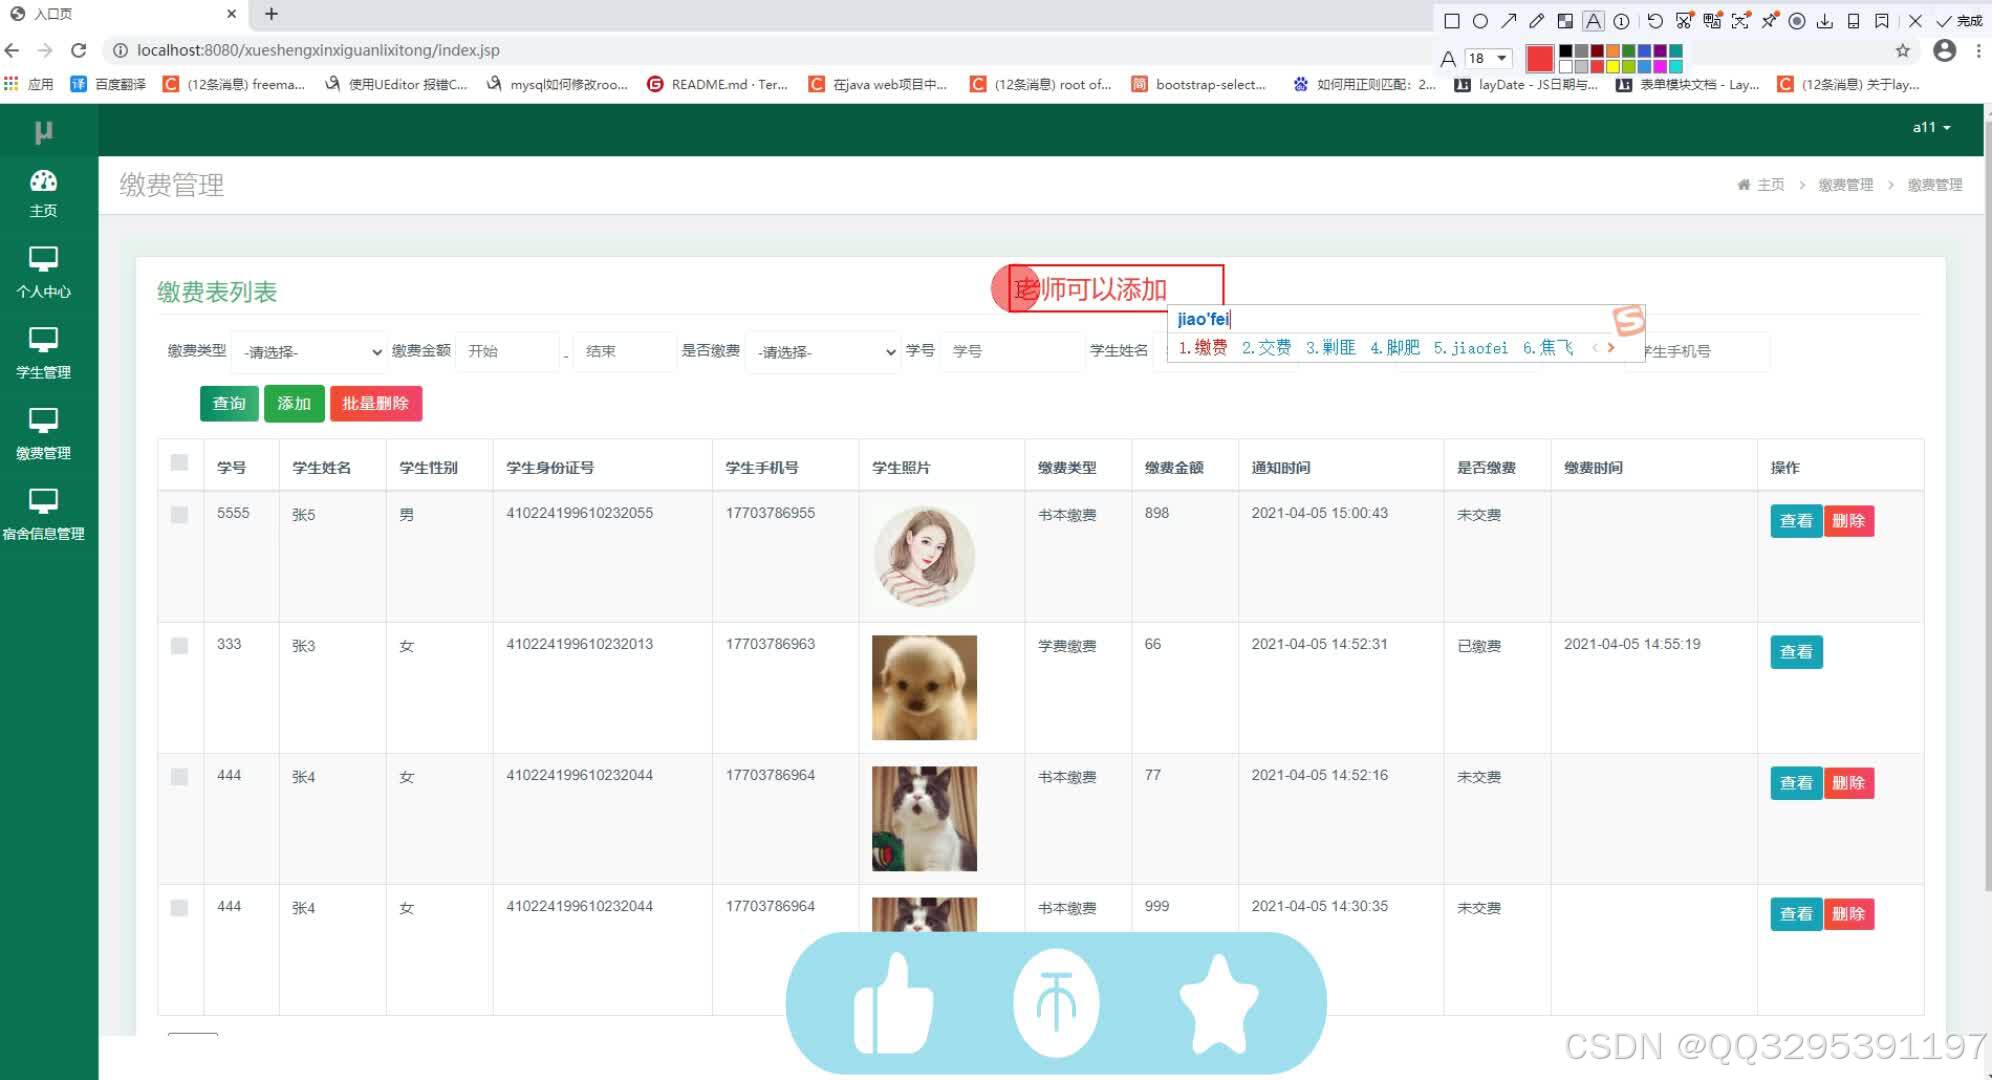Click the Sogou input method logo
The image size is (1992, 1080).
tap(1628, 320)
